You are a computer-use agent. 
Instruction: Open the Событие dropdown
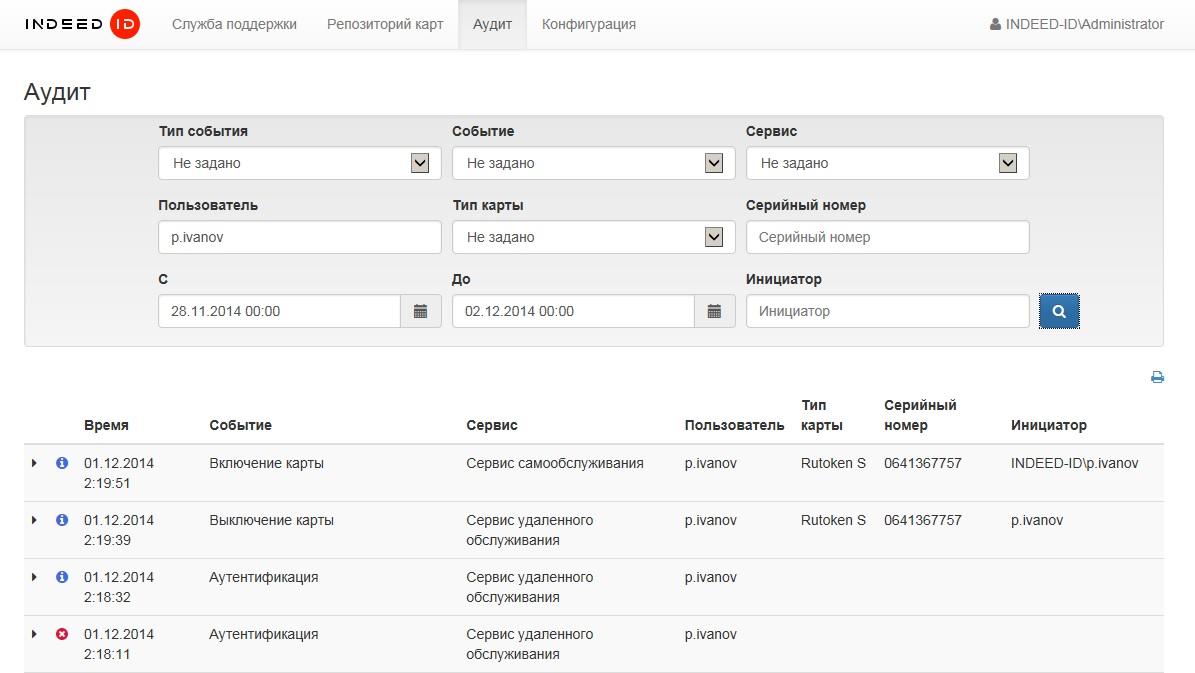point(593,163)
